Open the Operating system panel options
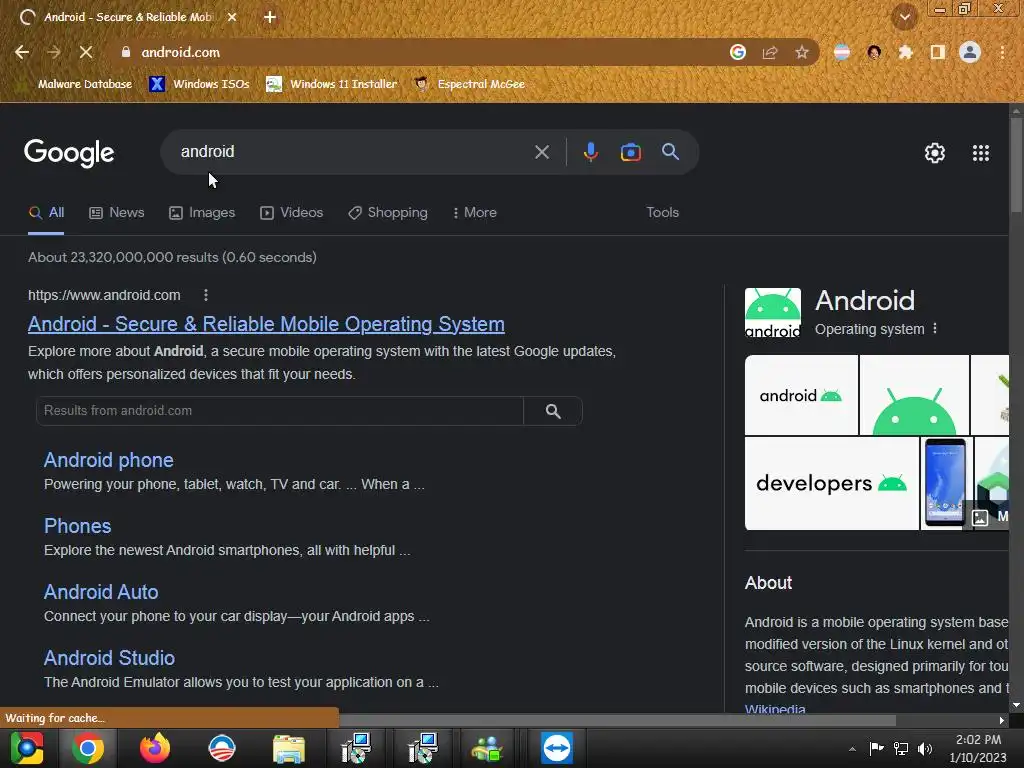The height and width of the screenshot is (768, 1024). 935,328
